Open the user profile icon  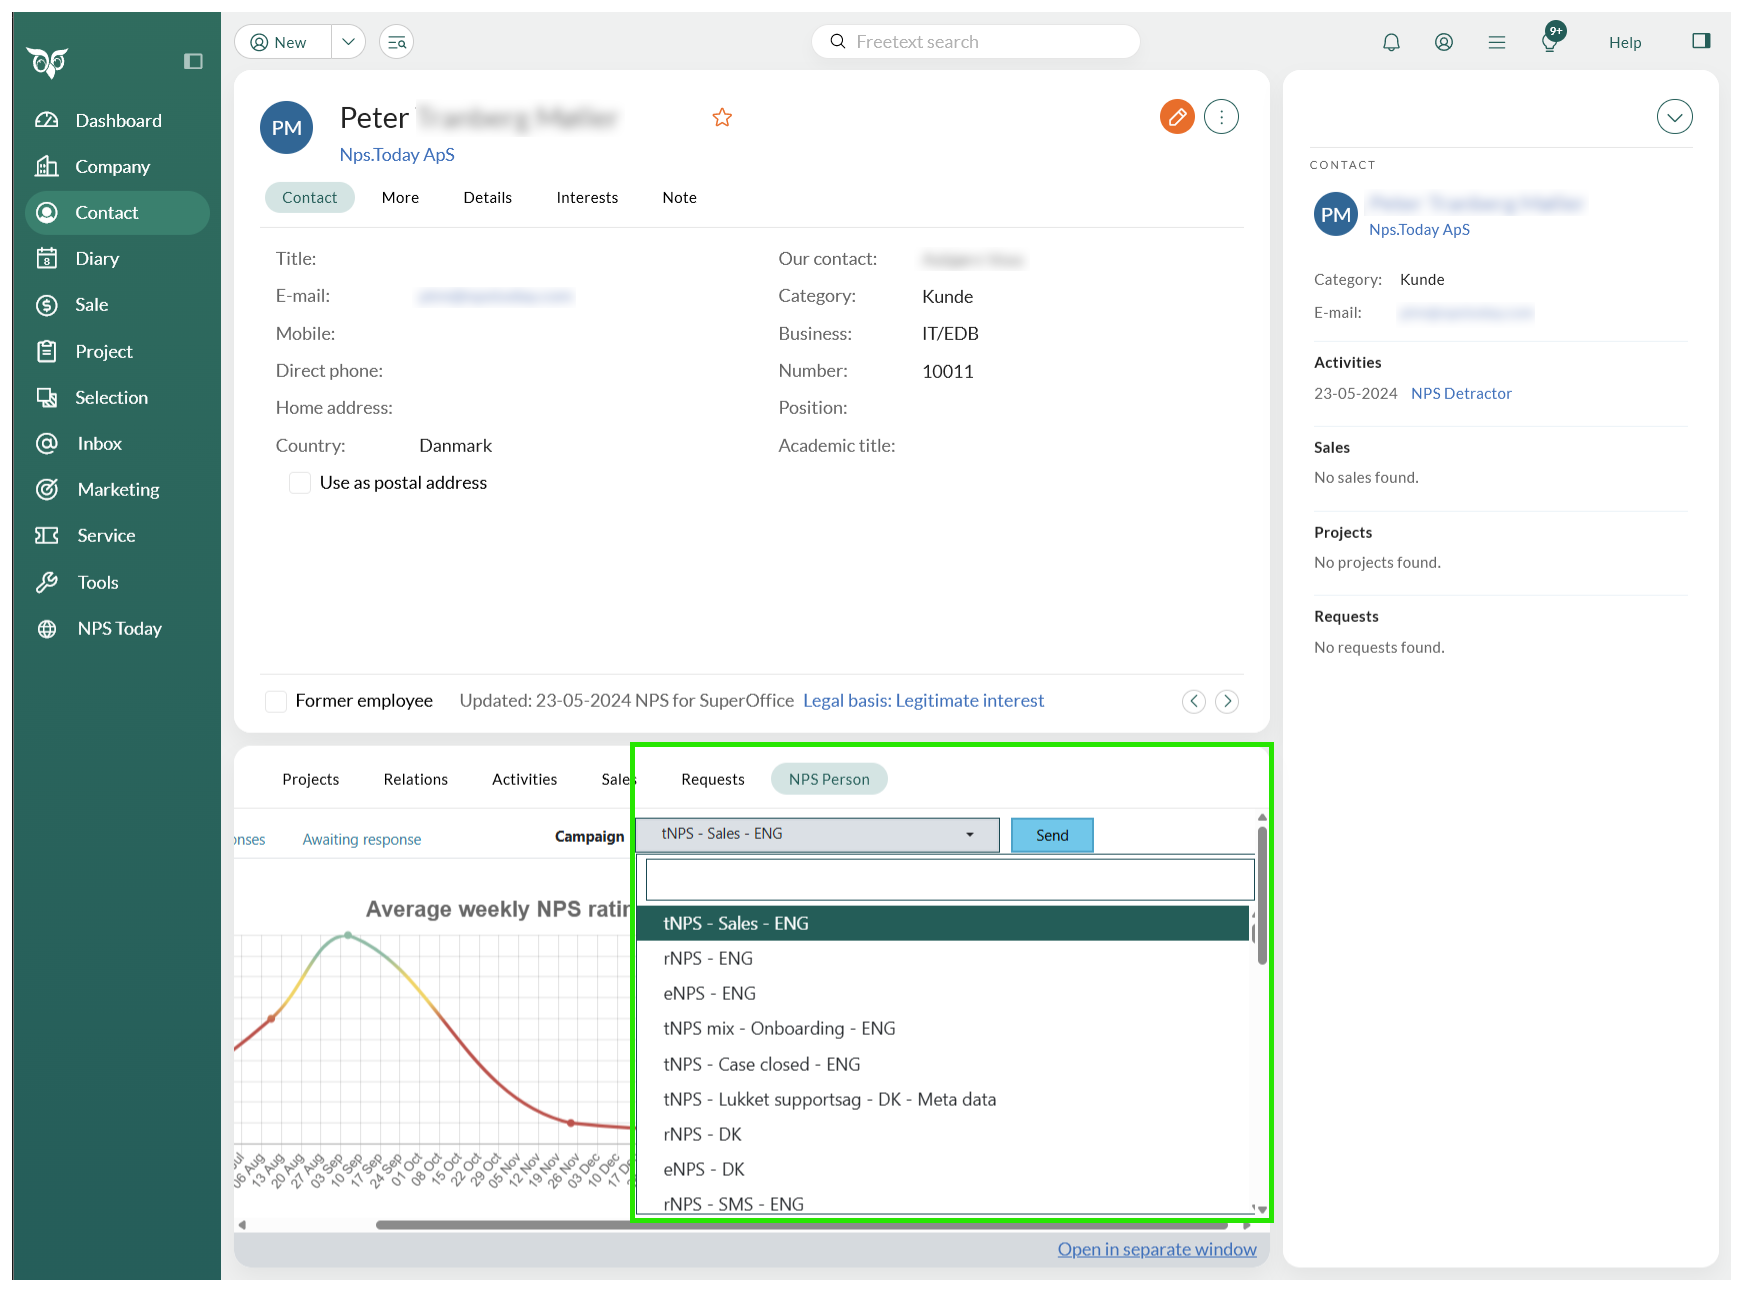(x=1443, y=42)
